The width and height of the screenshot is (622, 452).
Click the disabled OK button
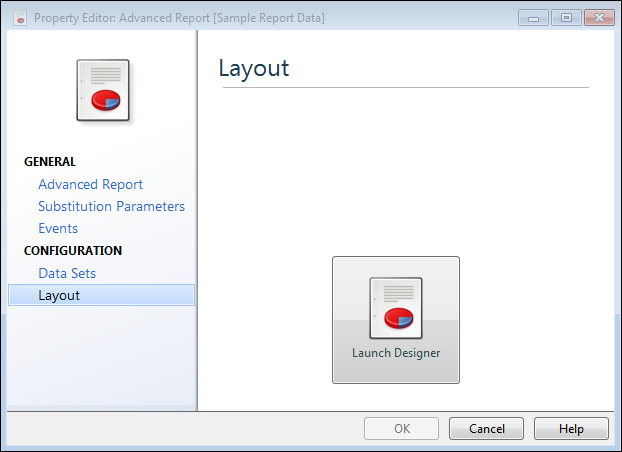point(401,429)
